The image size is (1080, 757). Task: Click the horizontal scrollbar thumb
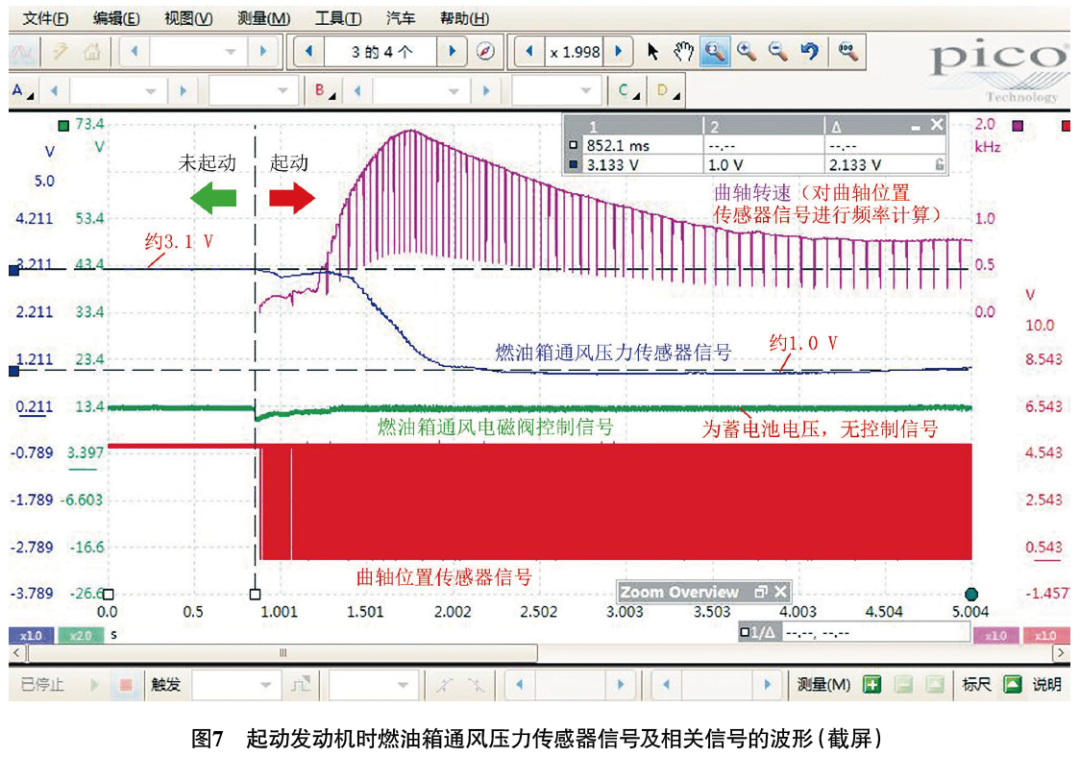click(282, 652)
